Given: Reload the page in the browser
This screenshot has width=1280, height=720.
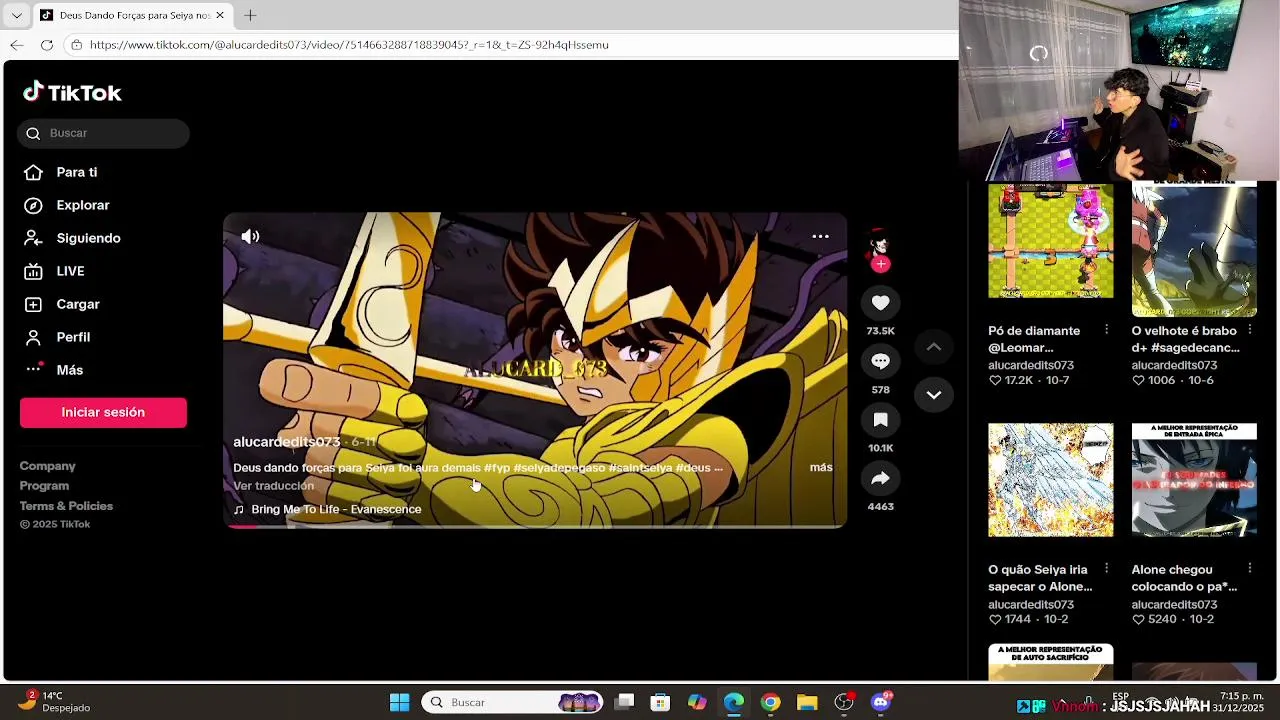Looking at the screenshot, I should pyautogui.click(x=47, y=45).
